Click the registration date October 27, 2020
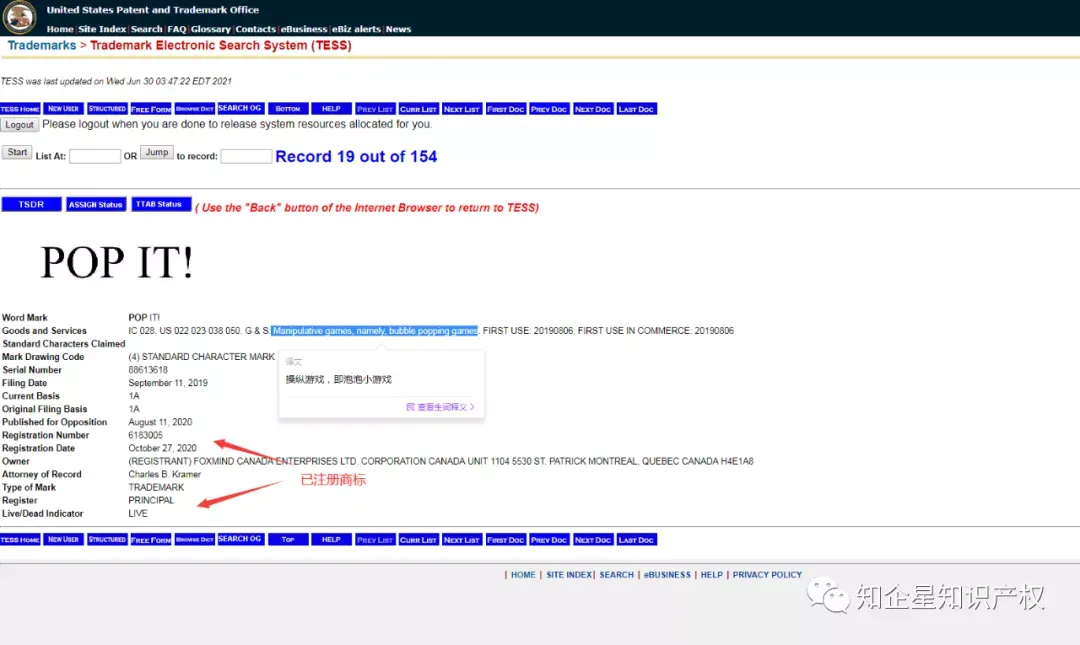 (x=163, y=449)
